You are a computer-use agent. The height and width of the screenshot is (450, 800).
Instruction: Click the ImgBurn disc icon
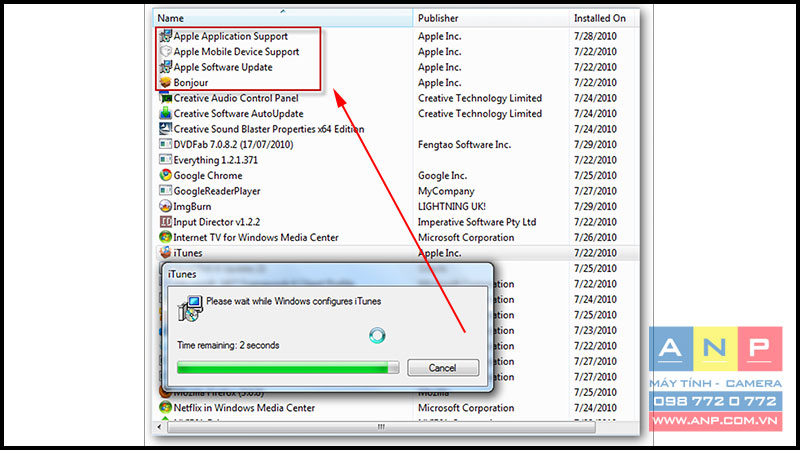(165, 206)
